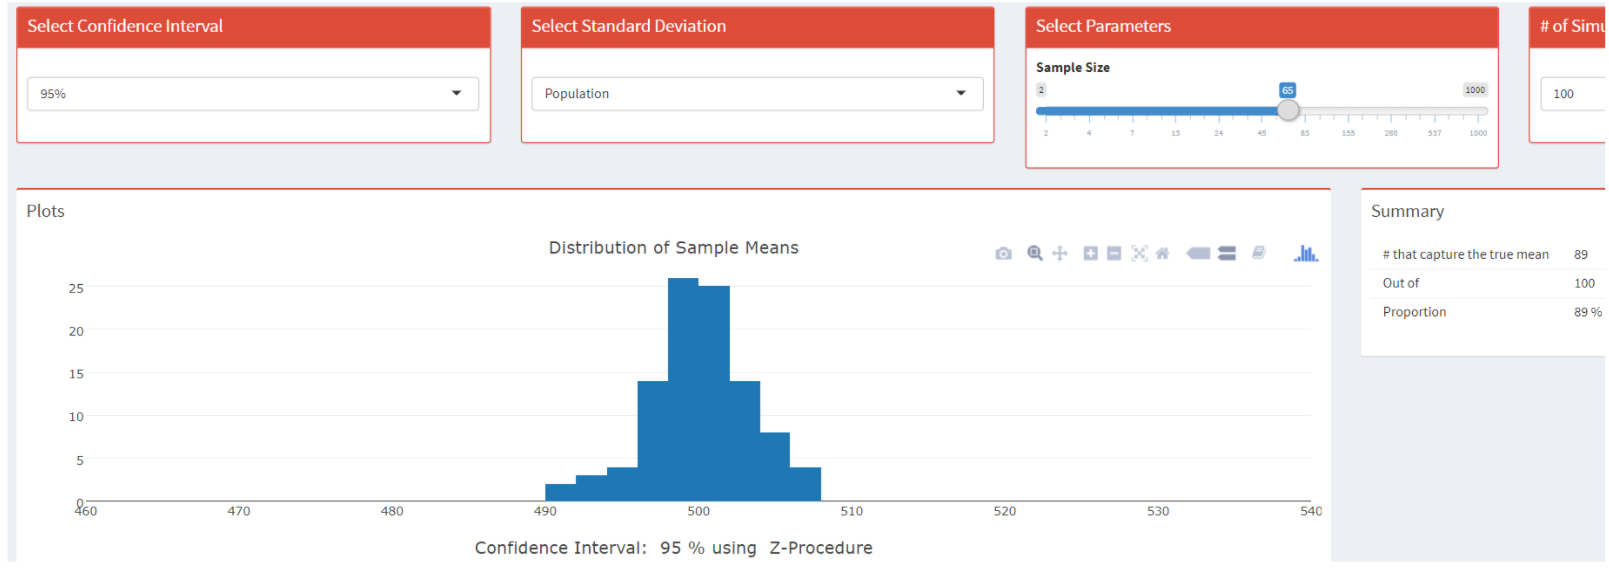Click the x-axis tick label 500
1609x580 pixels.
click(698, 511)
